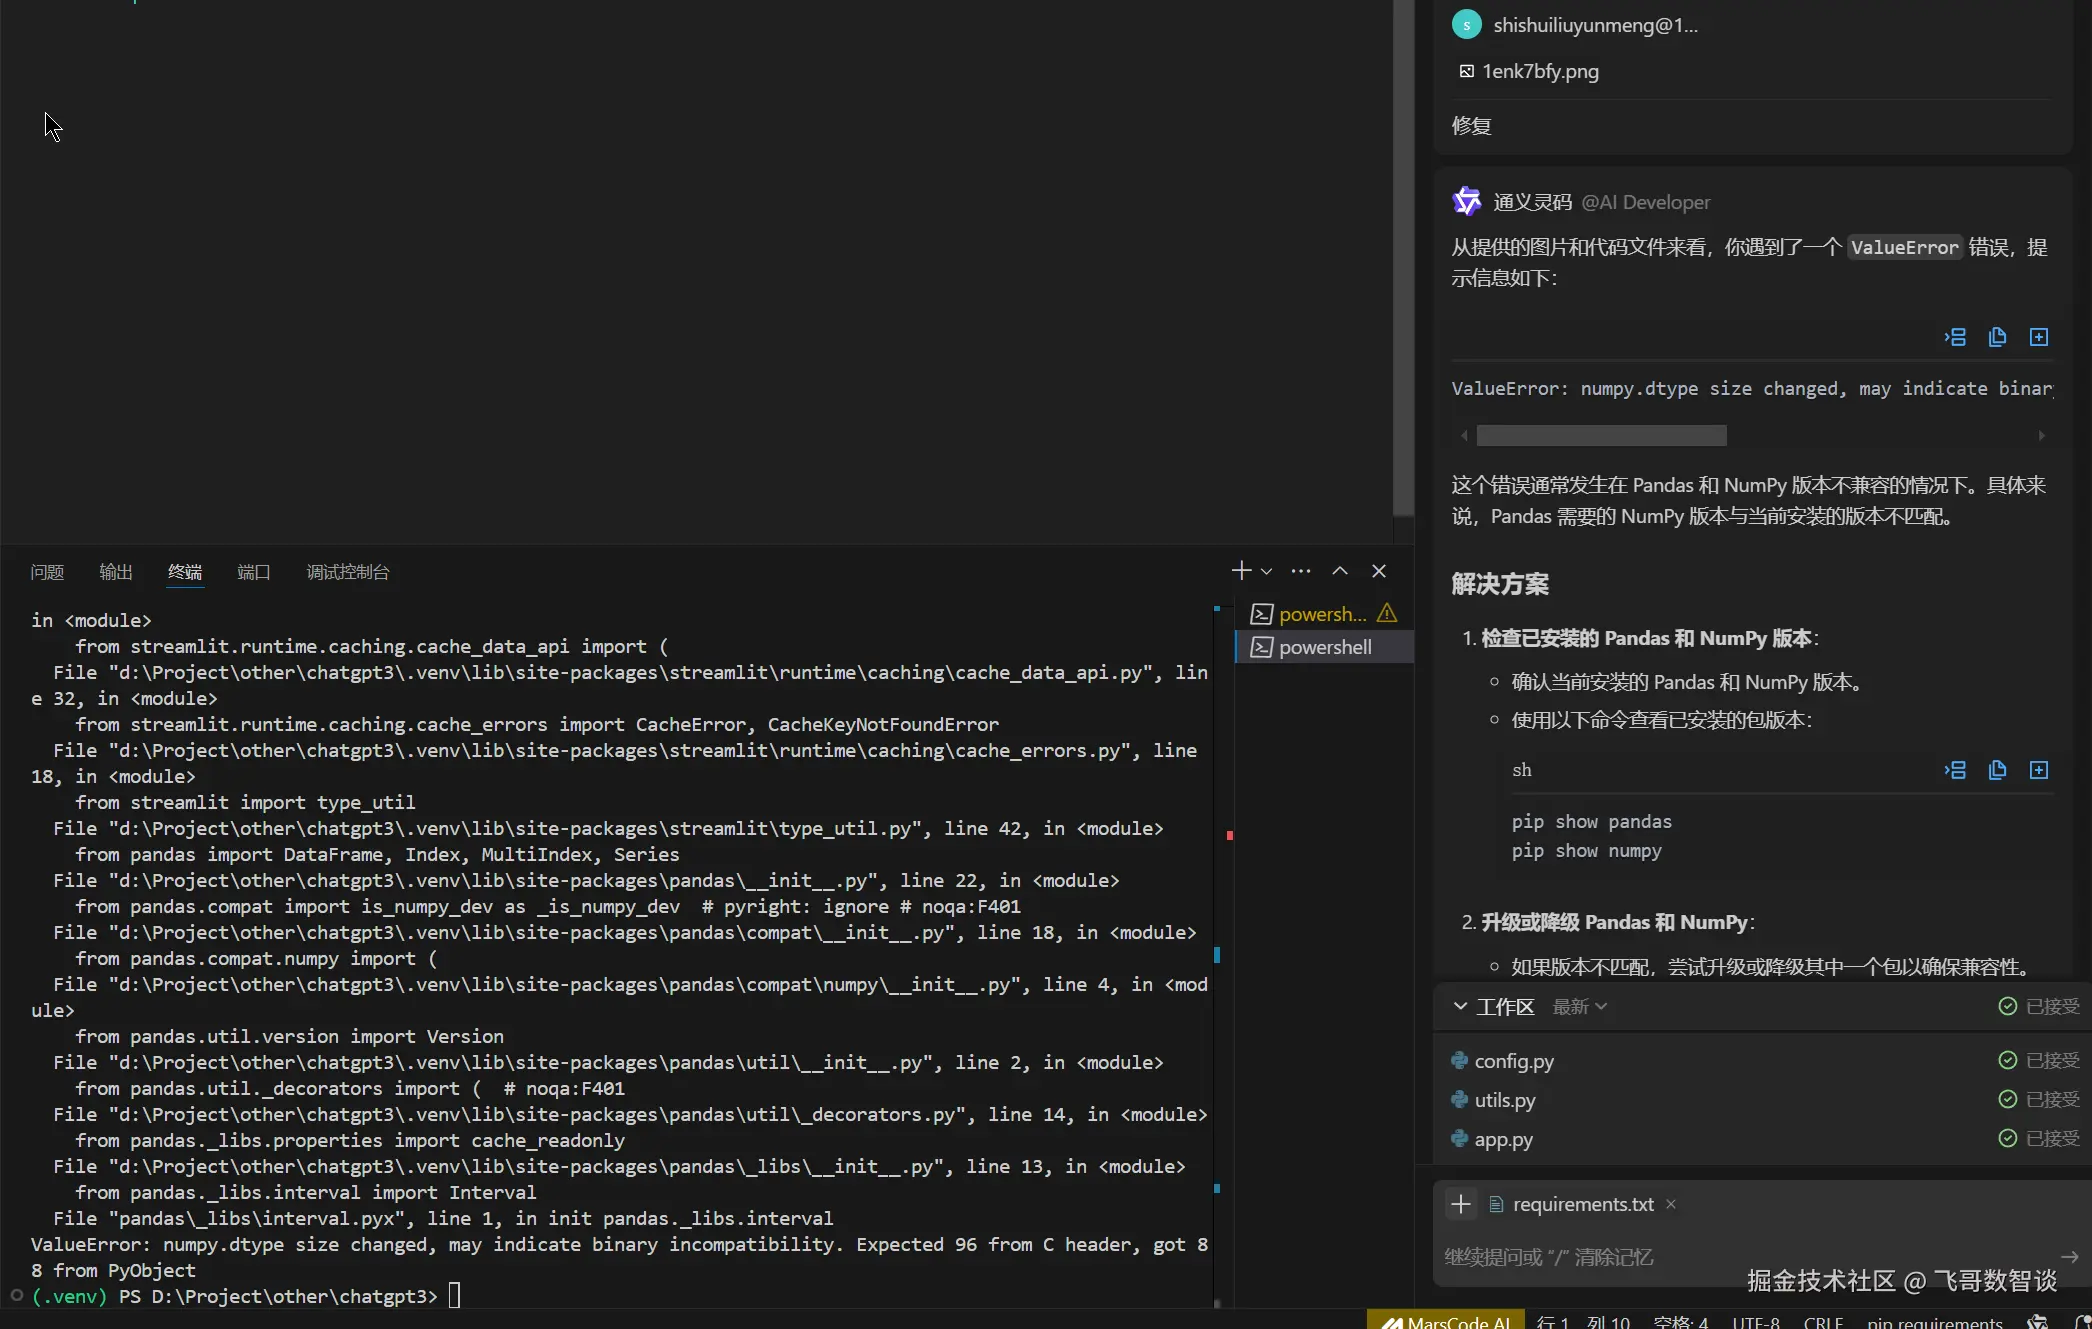Click add context plus button in chat
This screenshot has height=1329, width=2092.
(x=1461, y=1204)
